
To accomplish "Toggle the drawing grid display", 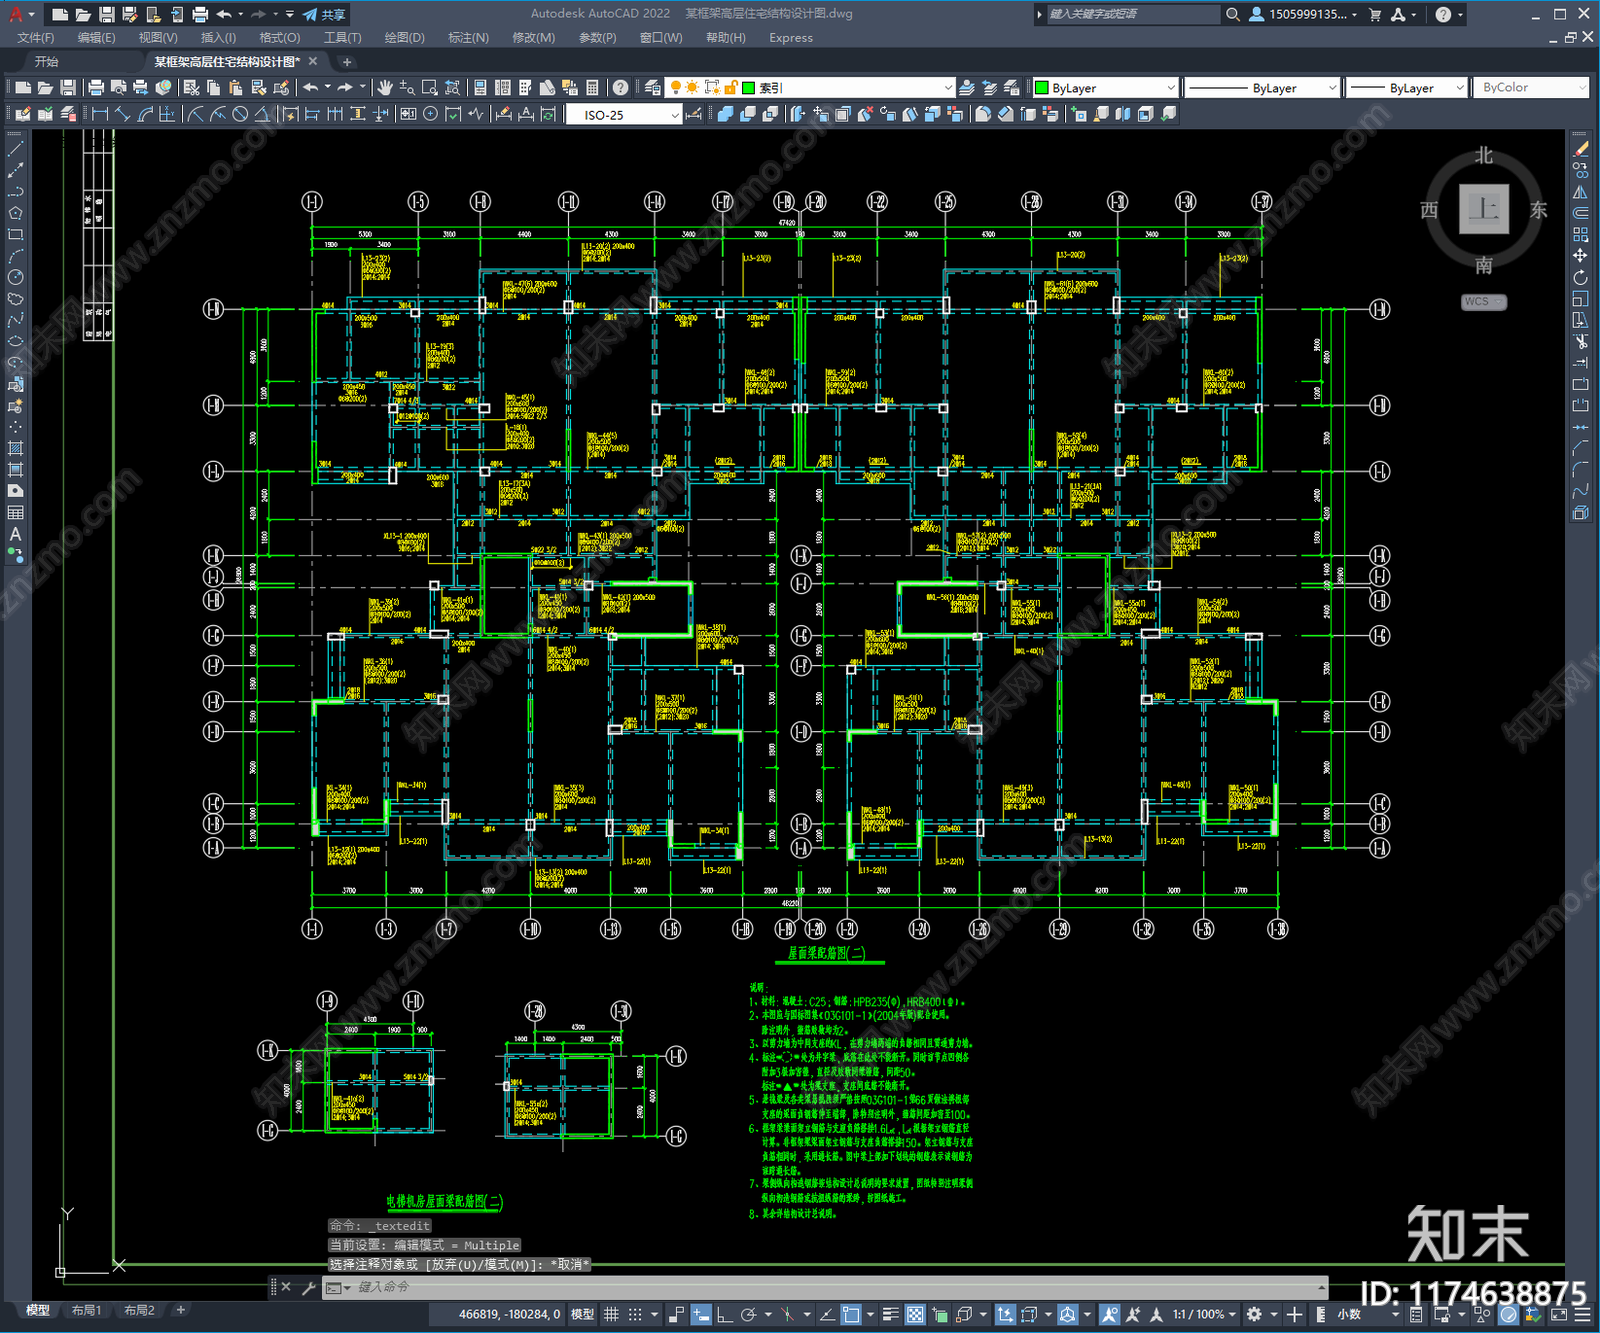I will (611, 1314).
